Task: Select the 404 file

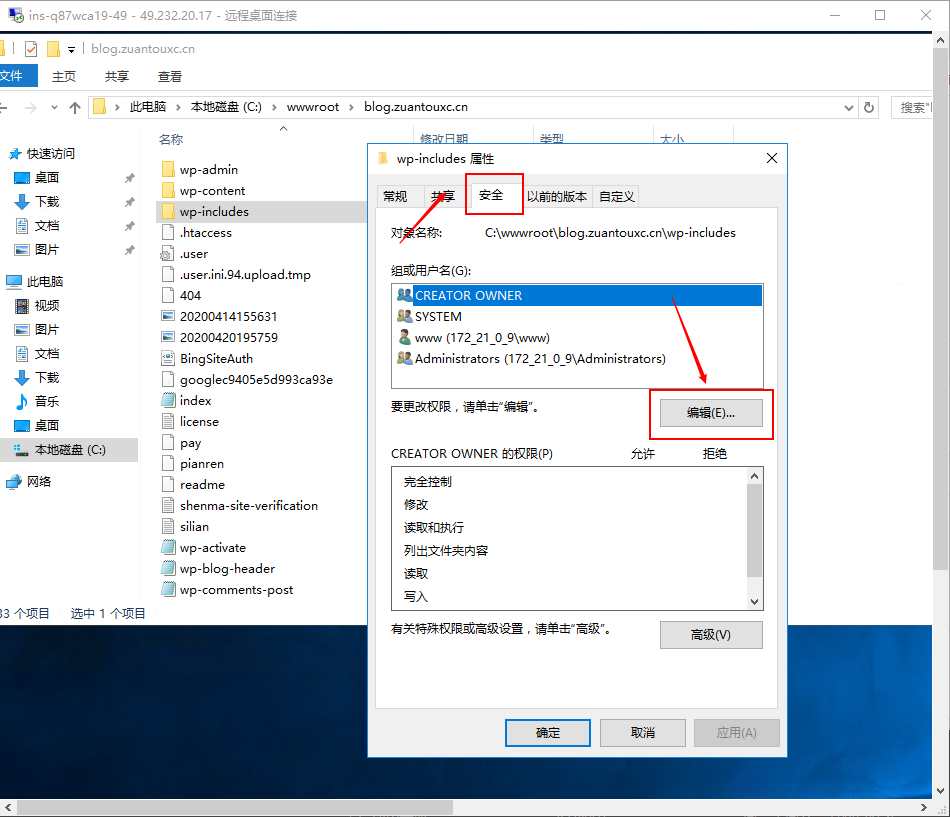Action: (182, 295)
